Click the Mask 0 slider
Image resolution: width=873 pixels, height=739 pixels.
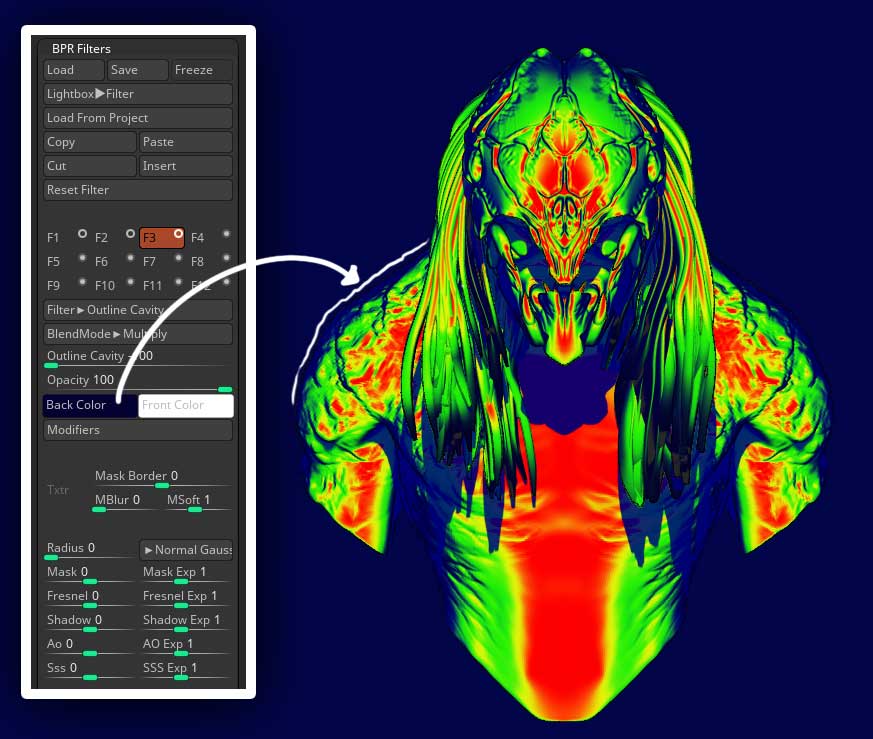[90, 574]
